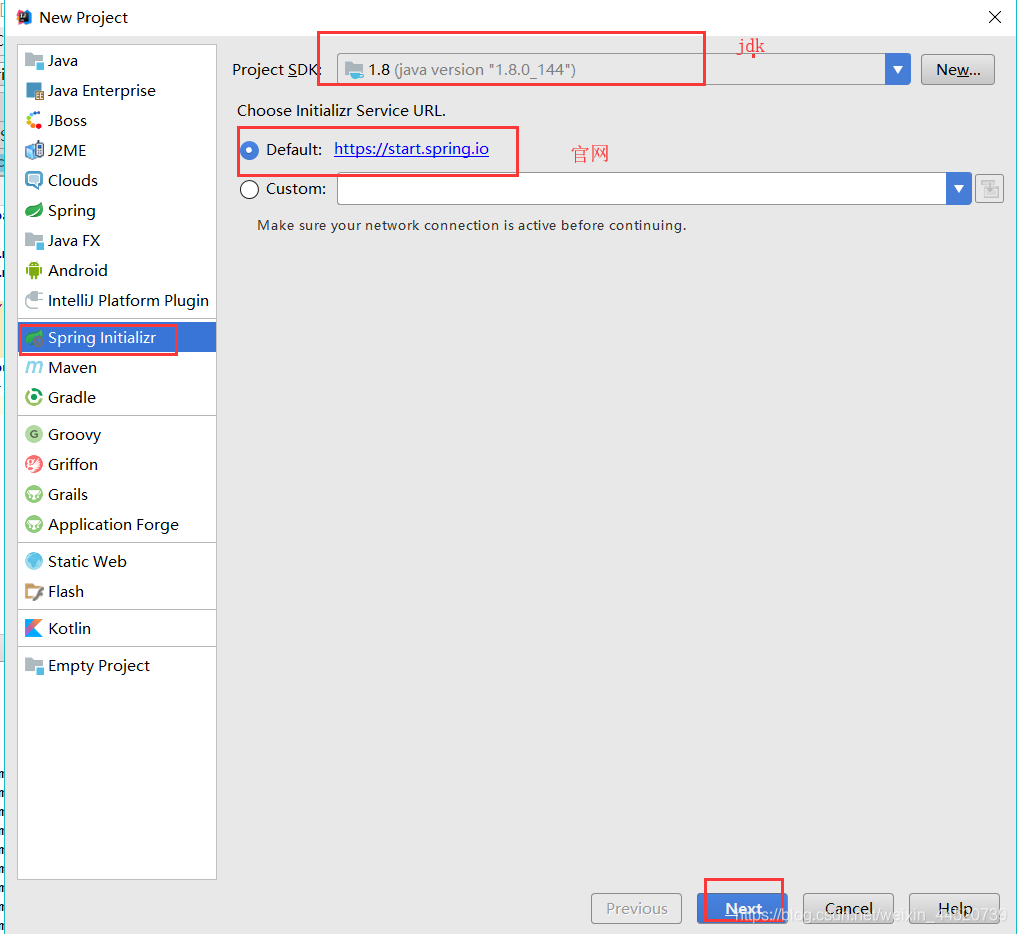
Task: Click the Groovy G icon
Action: pos(34,434)
